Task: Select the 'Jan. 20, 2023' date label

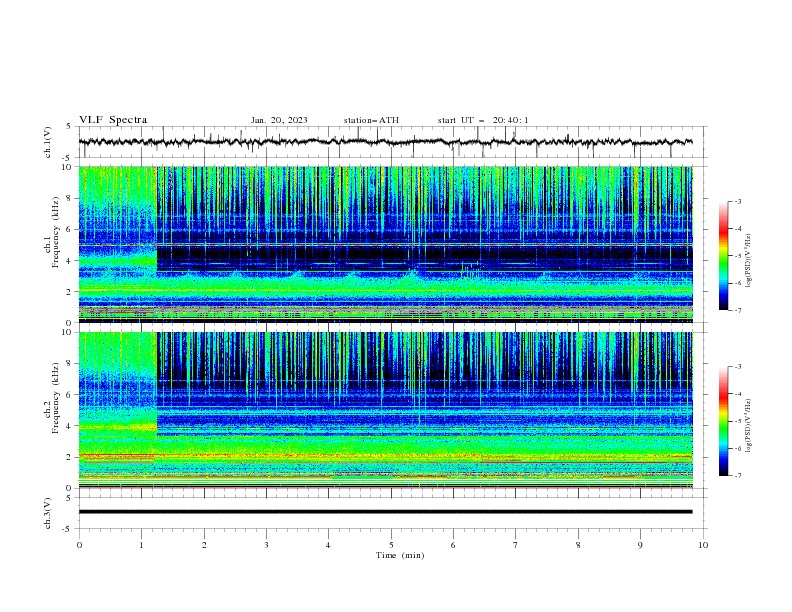Action: (279, 120)
